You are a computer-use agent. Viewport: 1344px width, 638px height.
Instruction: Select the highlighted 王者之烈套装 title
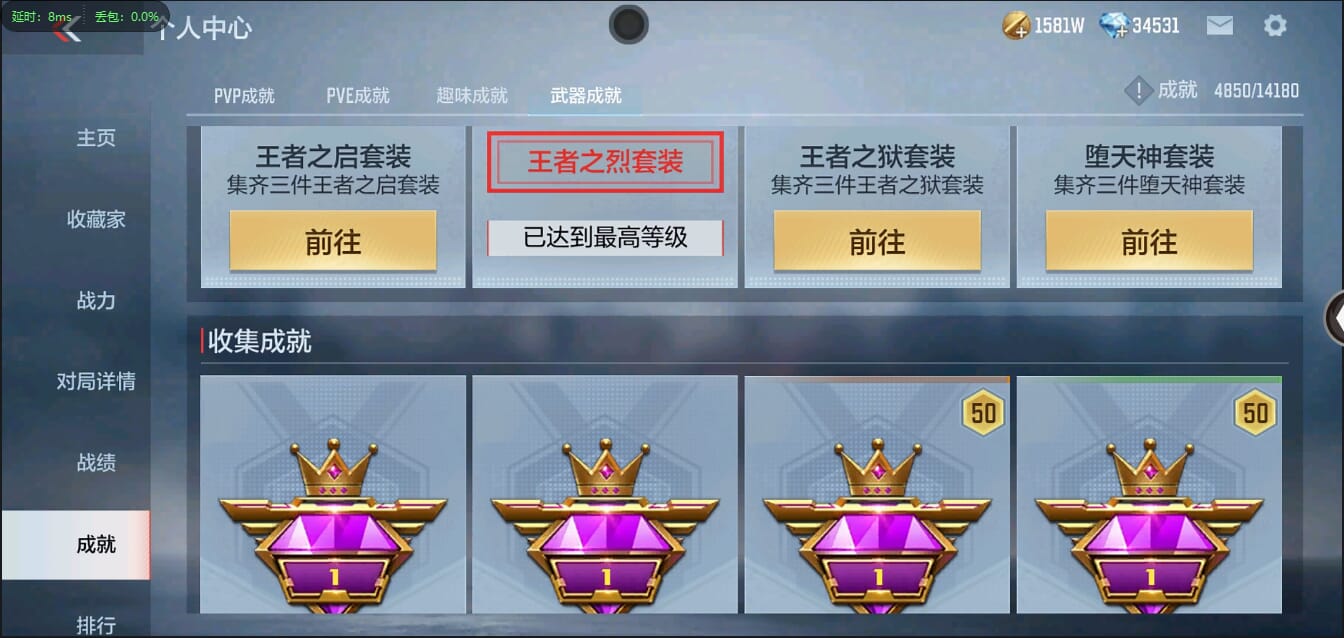click(605, 162)
